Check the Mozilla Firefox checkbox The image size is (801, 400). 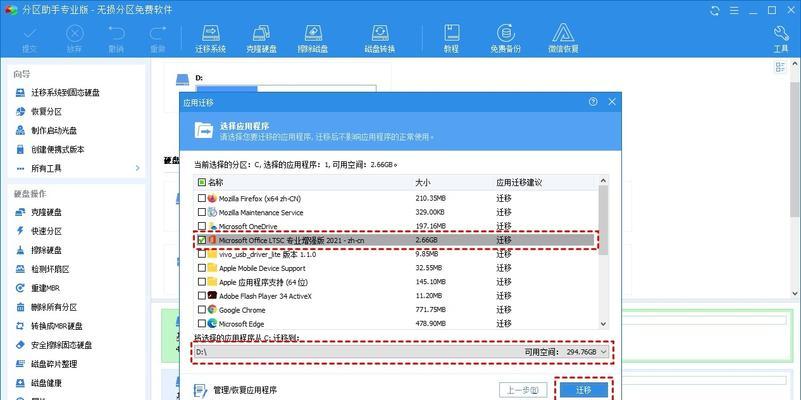(202, 198)
